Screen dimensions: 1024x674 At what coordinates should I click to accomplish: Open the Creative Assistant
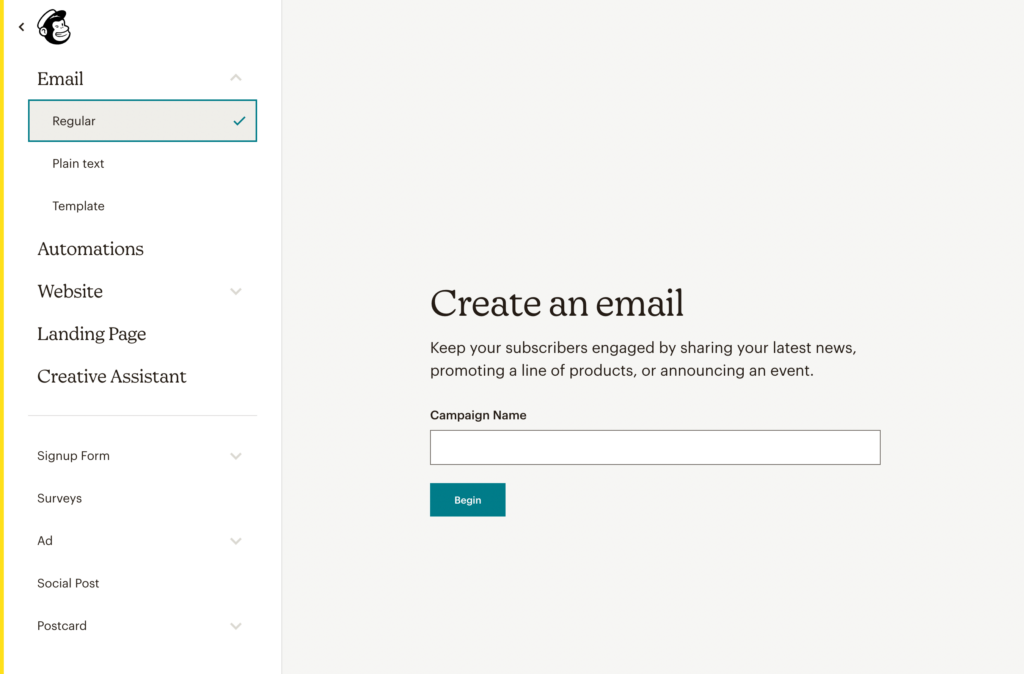(111, 377)
